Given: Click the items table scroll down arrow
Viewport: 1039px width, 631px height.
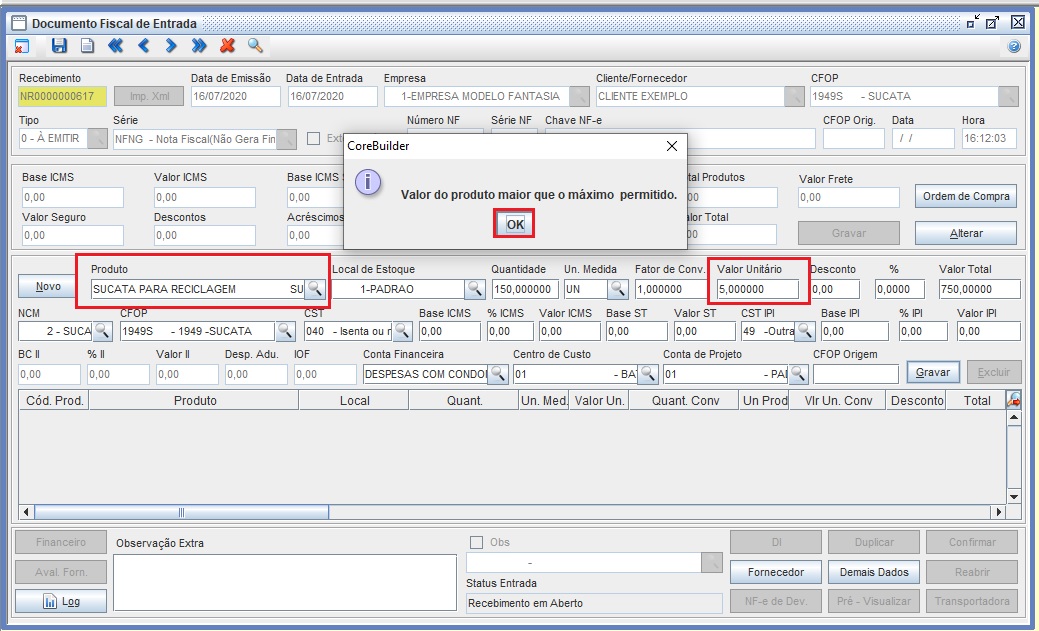Looking at the screenshot, I should [x=1013, y=497].
